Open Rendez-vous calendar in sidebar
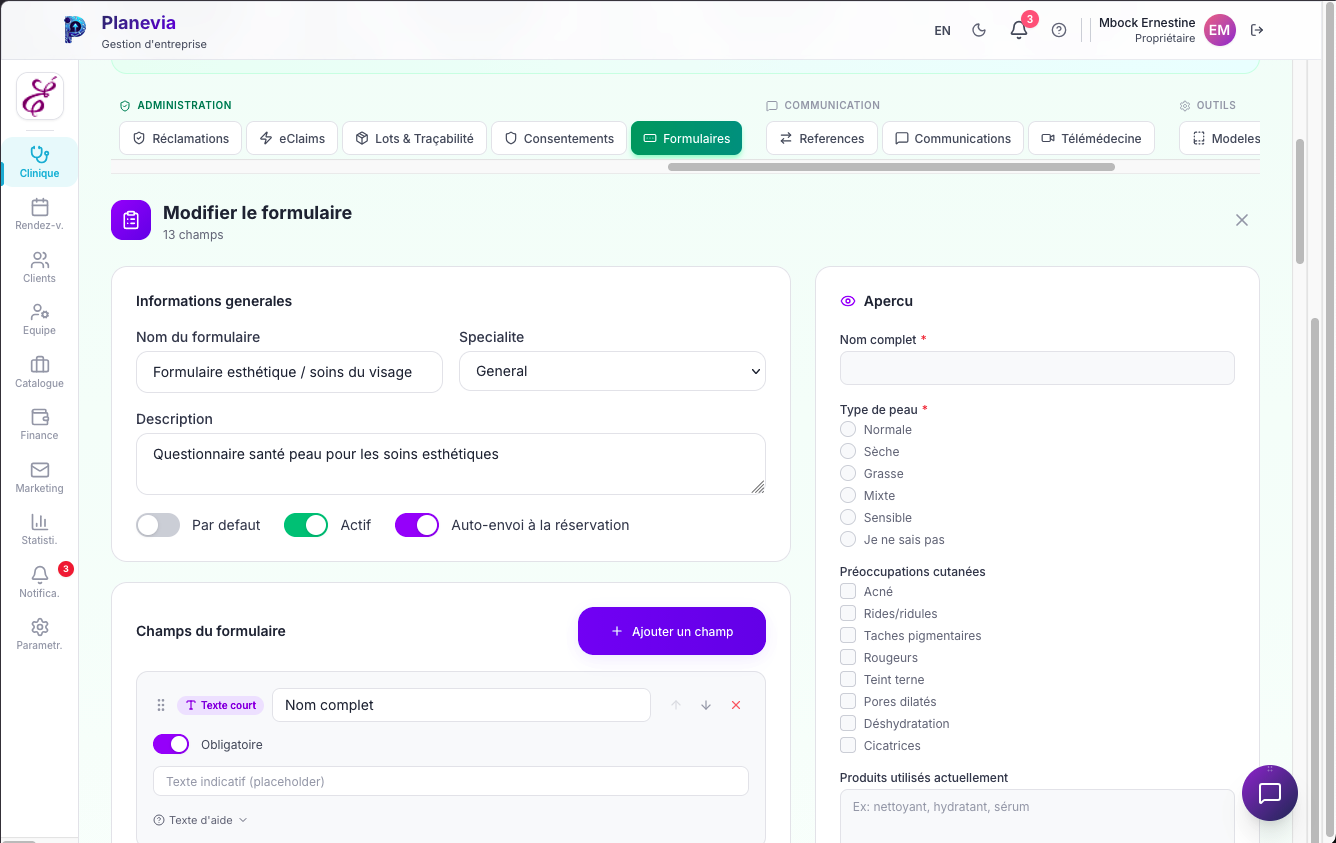Screen dimensions: 1336x843 pyautogui.click(x=39, y=214)
